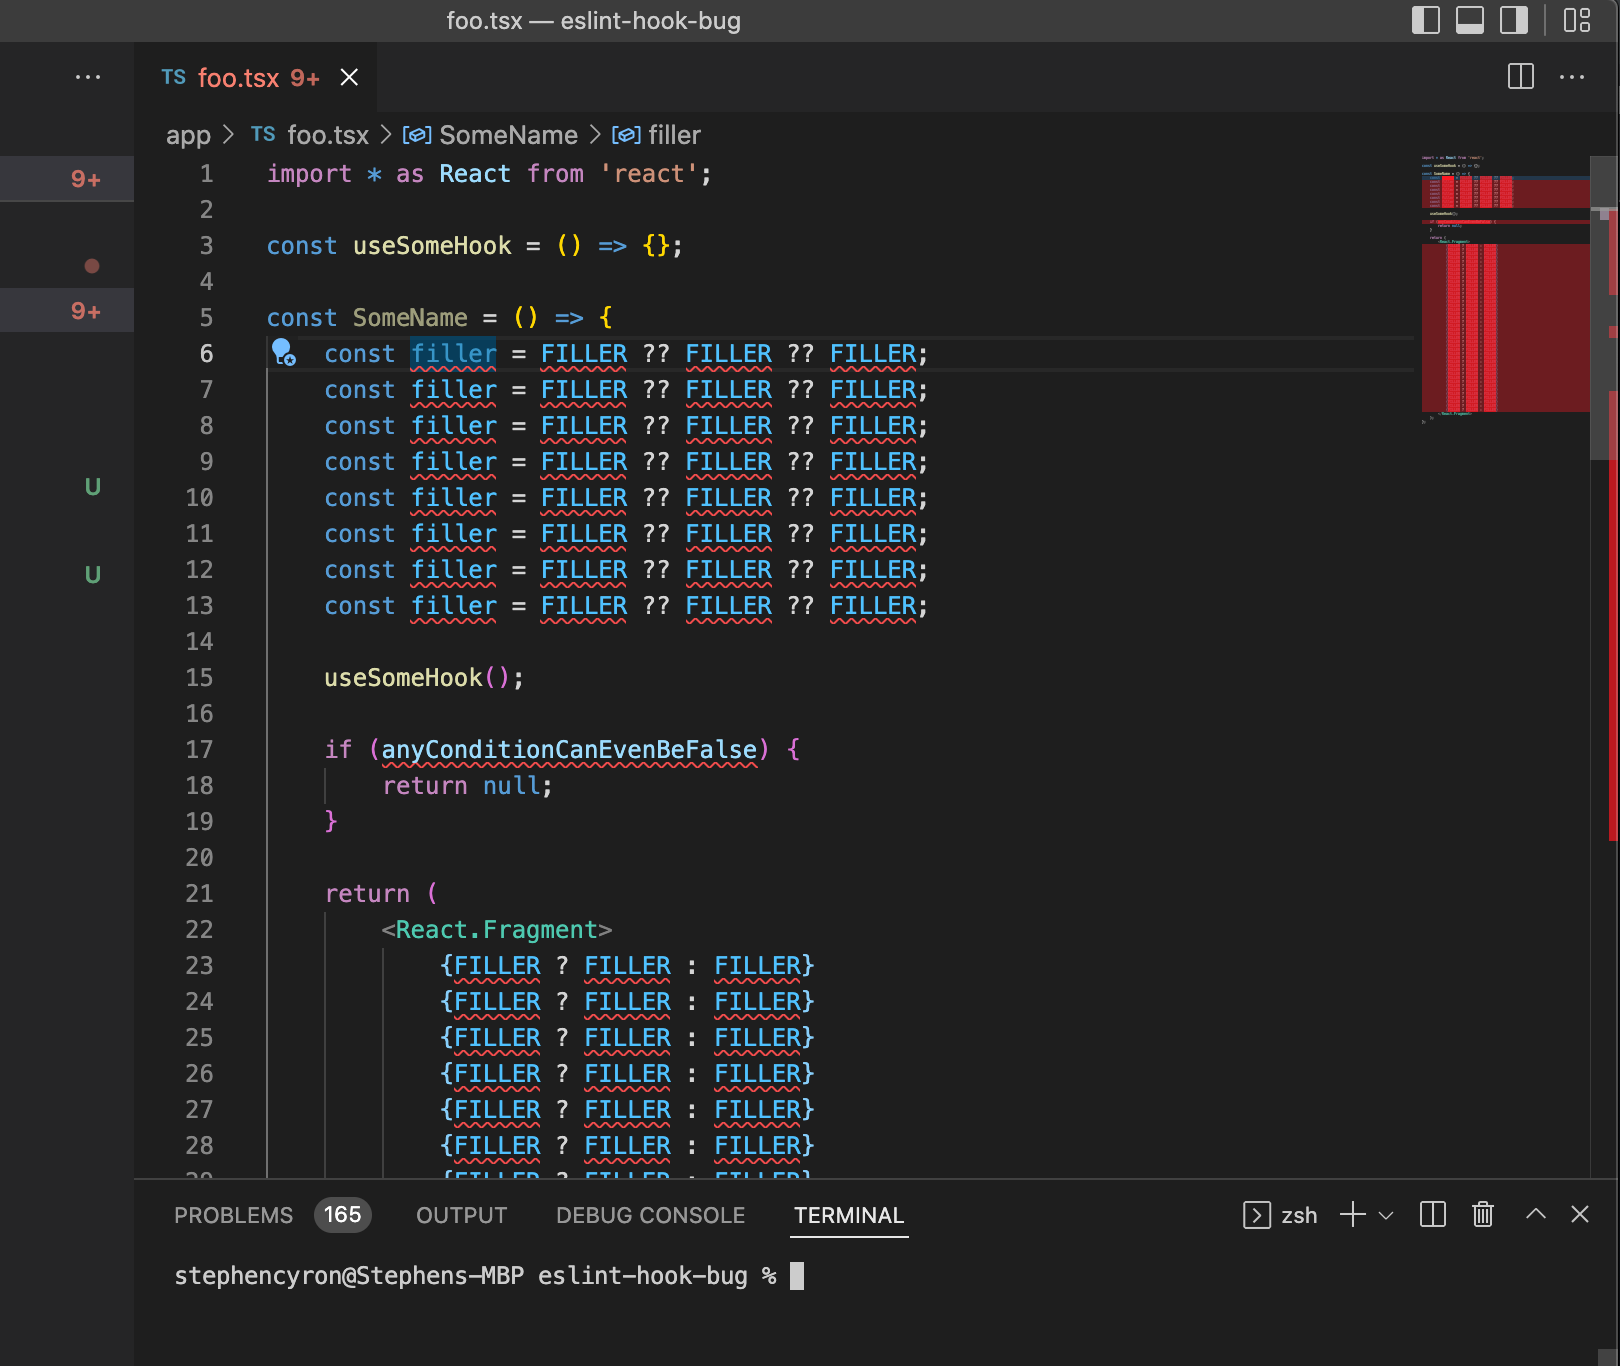This screenshot has height=1366, width=1620.
Task: Kill terminal with the trash icon
Action: [x=1483, y=1214]
